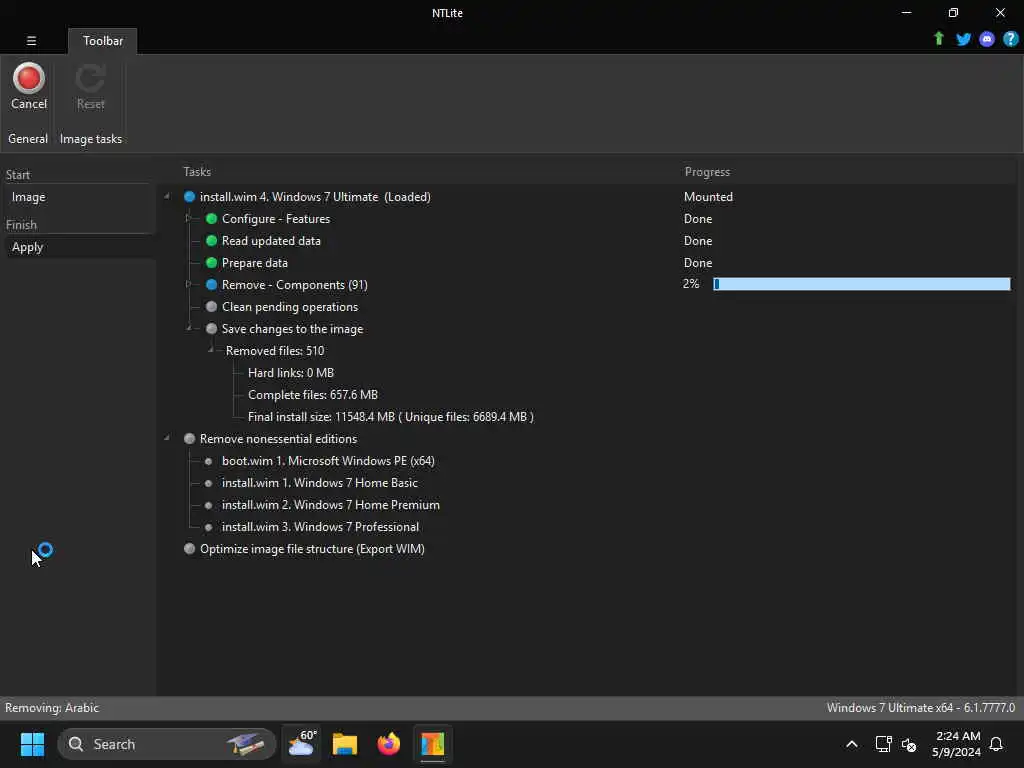Click gray dot beside Optimize image file structure
The width and height of the screenshot is (1024, 768).
coord(189,549)
